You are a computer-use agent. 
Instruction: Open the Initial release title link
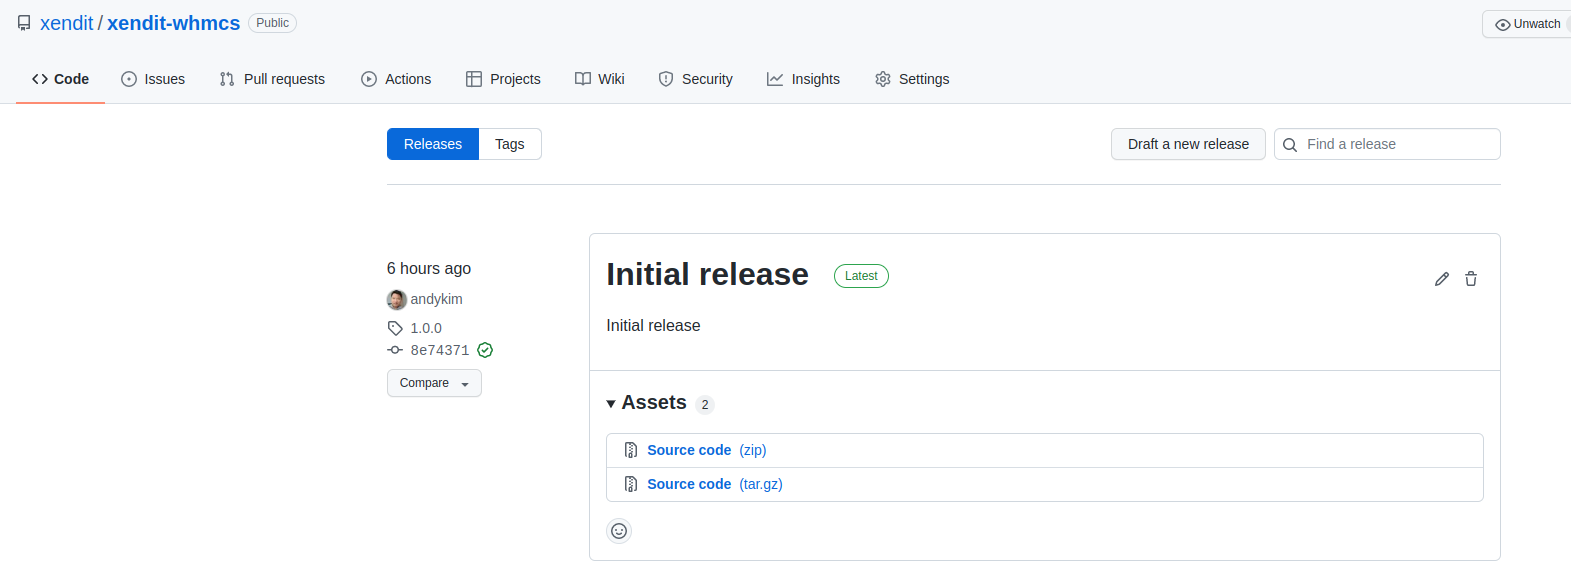click(707, 274)
